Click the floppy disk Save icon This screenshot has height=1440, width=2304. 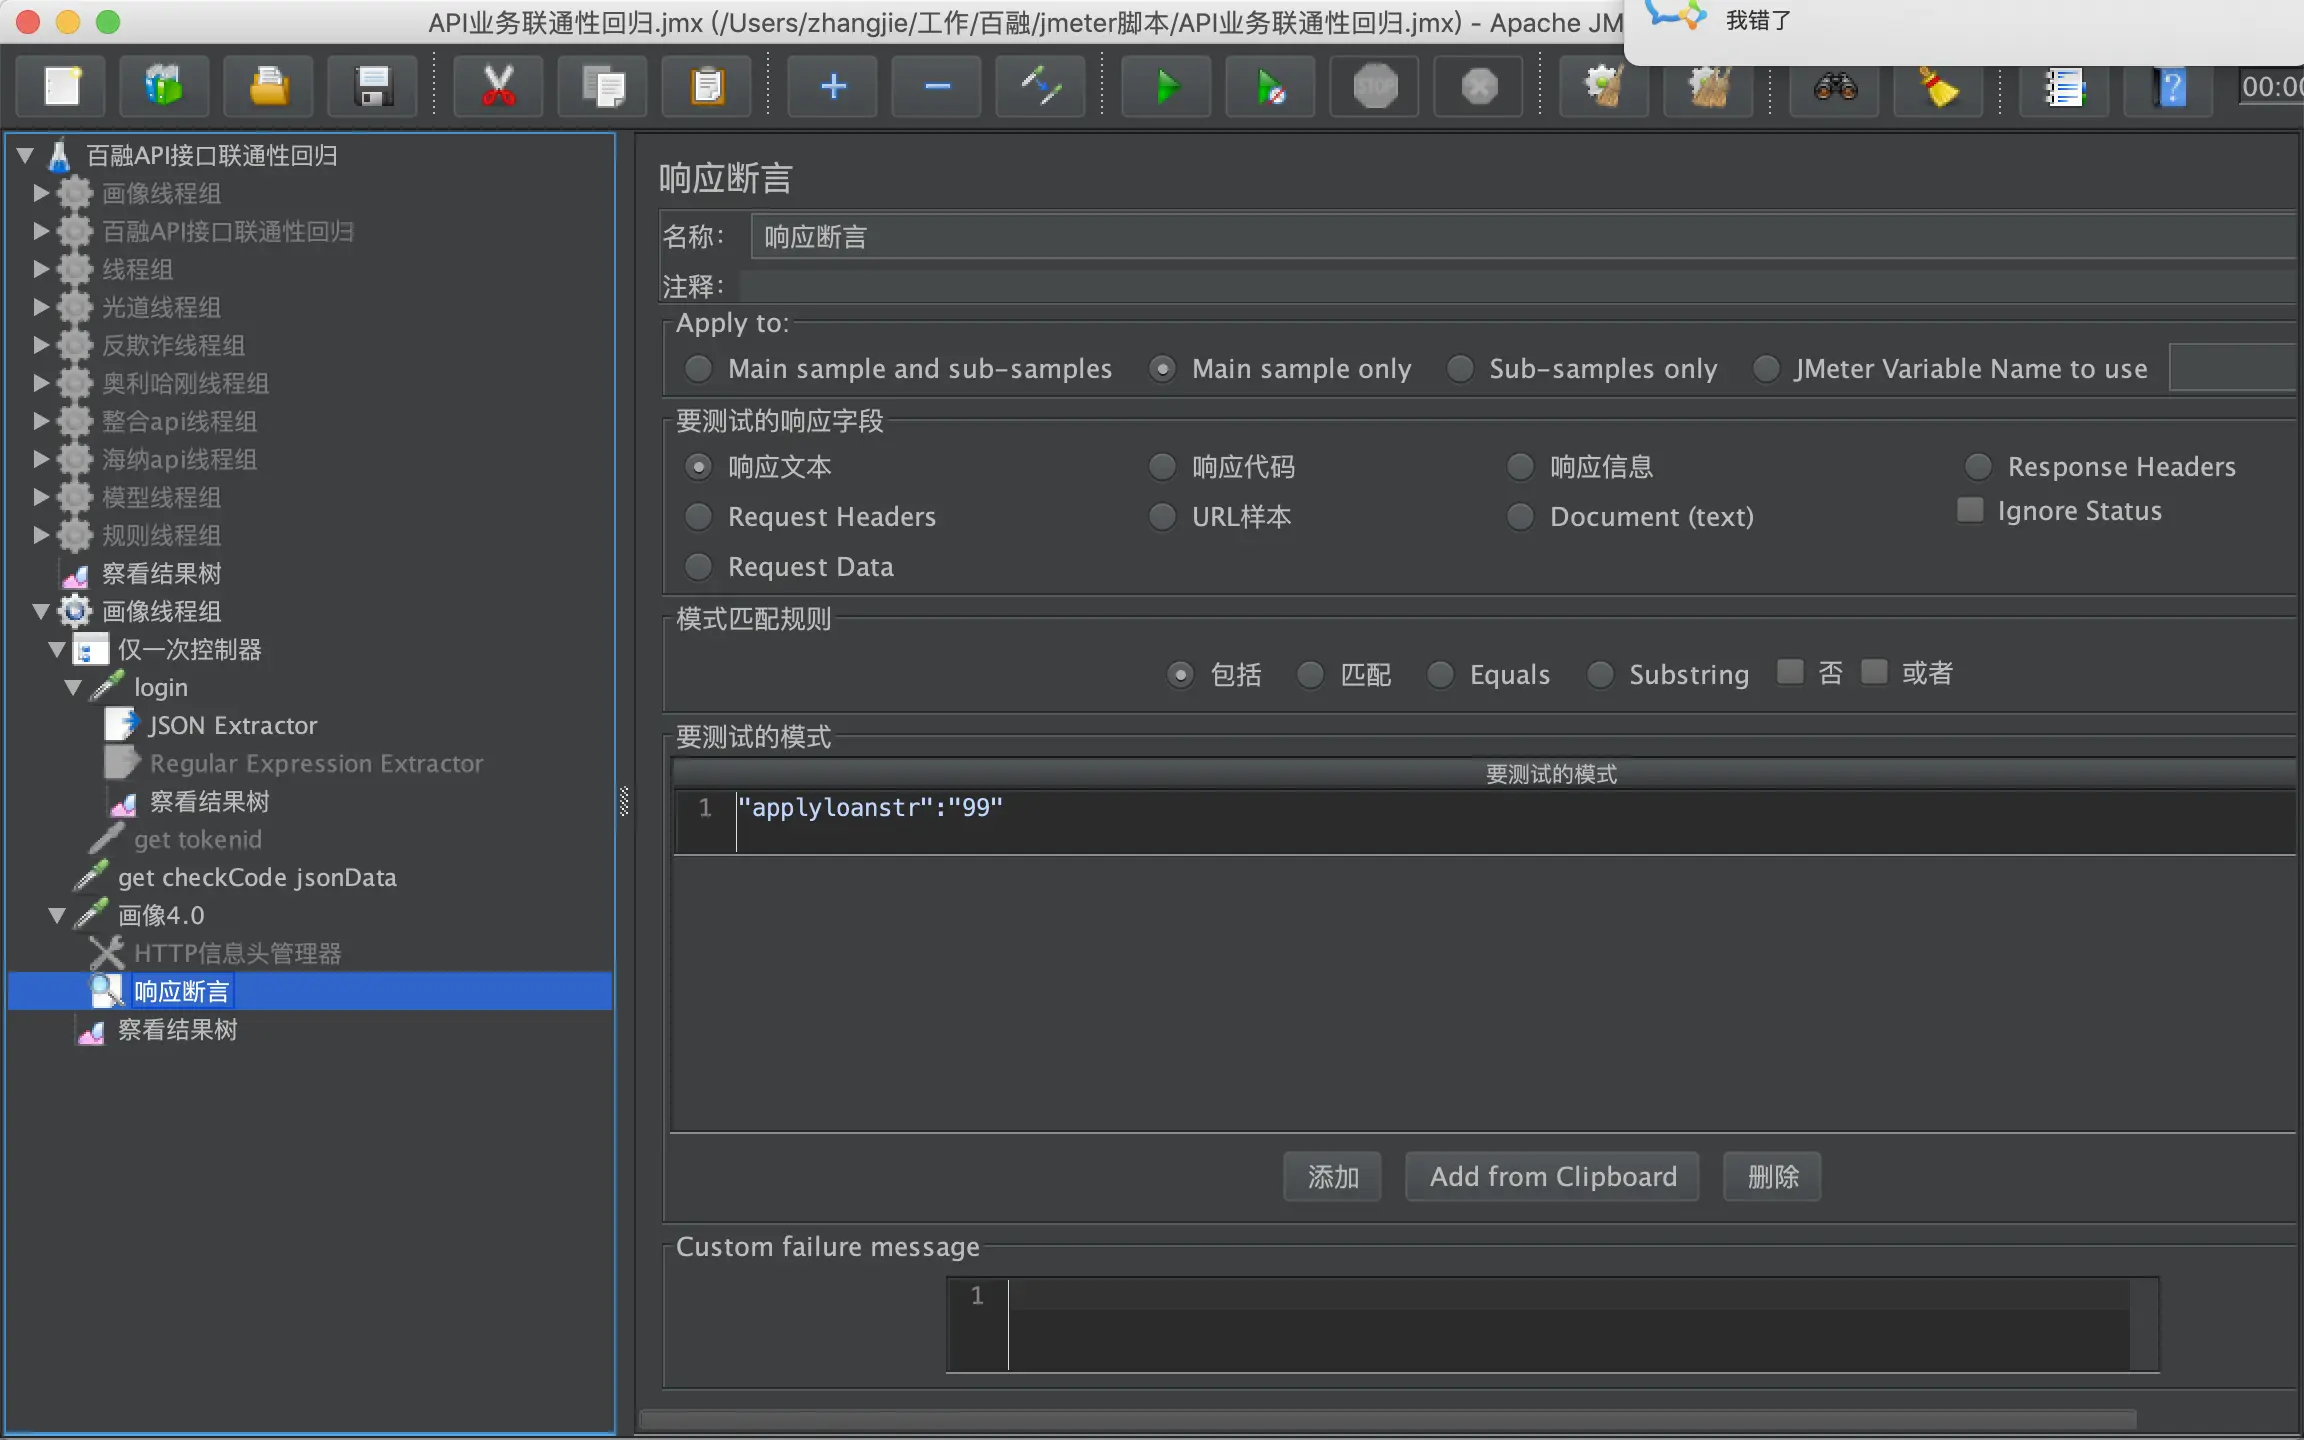(373, 88)
